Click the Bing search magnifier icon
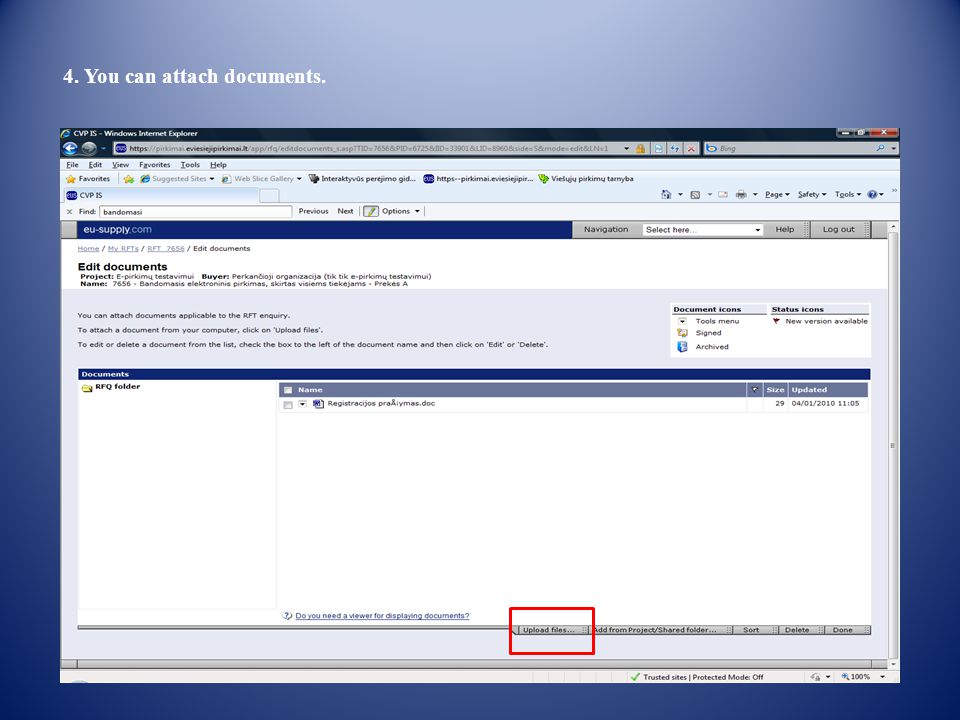This screenshot has width=960, height=720. [880, 148]
